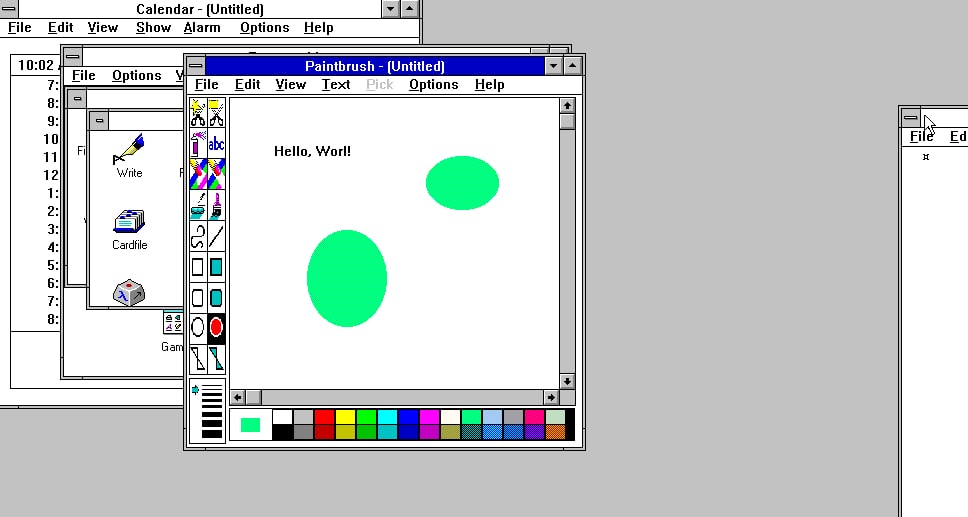Click the Paintbrush canvas scroll down arrow
Image resolution: width=968 pixels, height=517 pixels.
567,381
